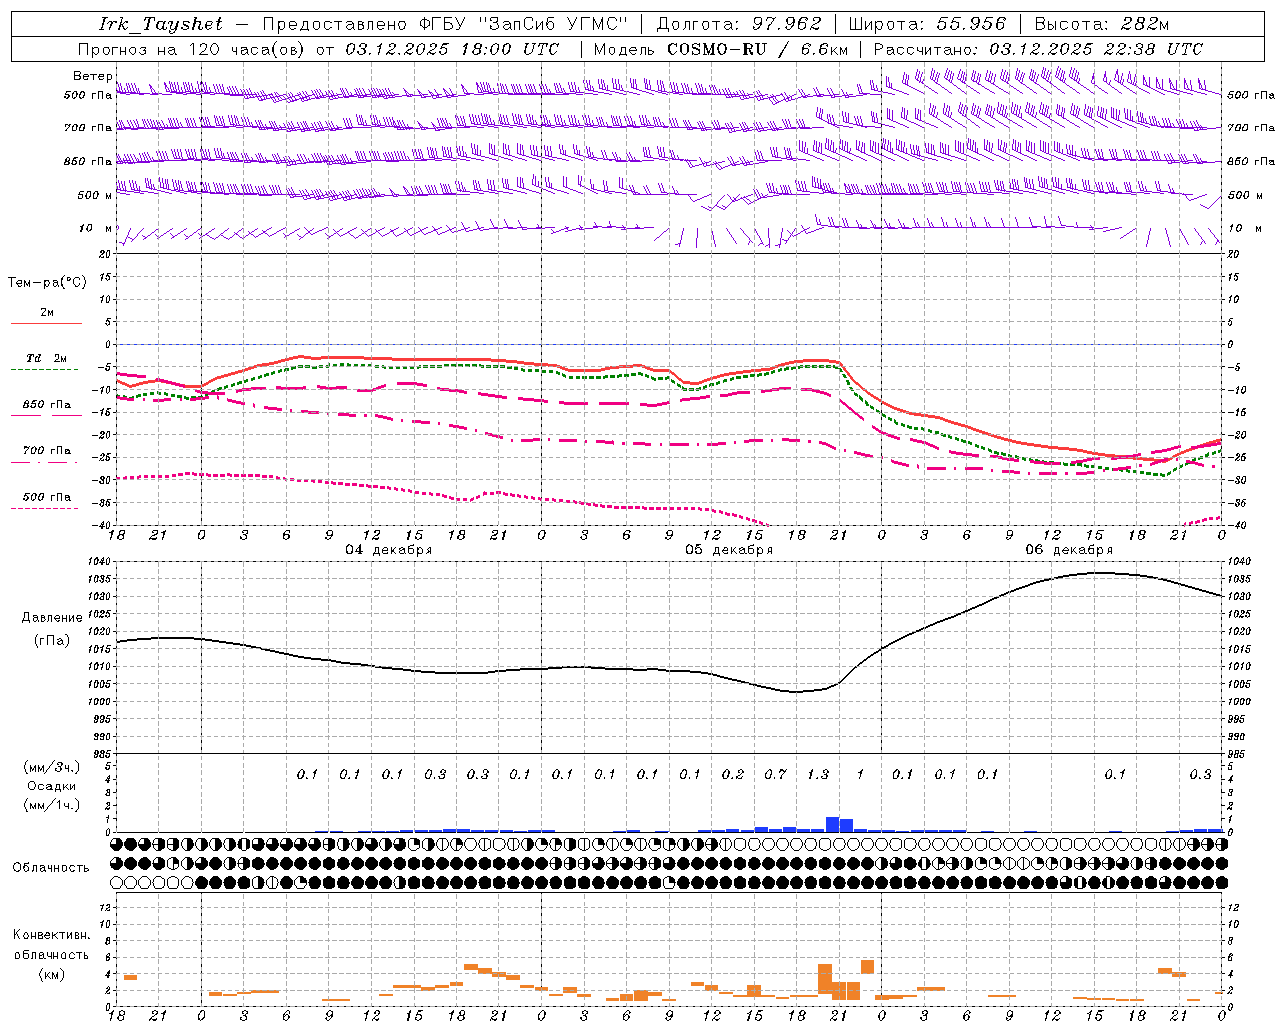Click the 'Широта: 55.956' latitude value

coord(927,24)
